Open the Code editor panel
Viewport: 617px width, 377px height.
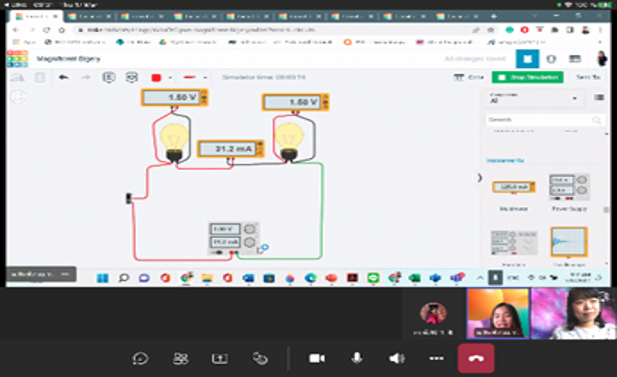click(469, 77)
